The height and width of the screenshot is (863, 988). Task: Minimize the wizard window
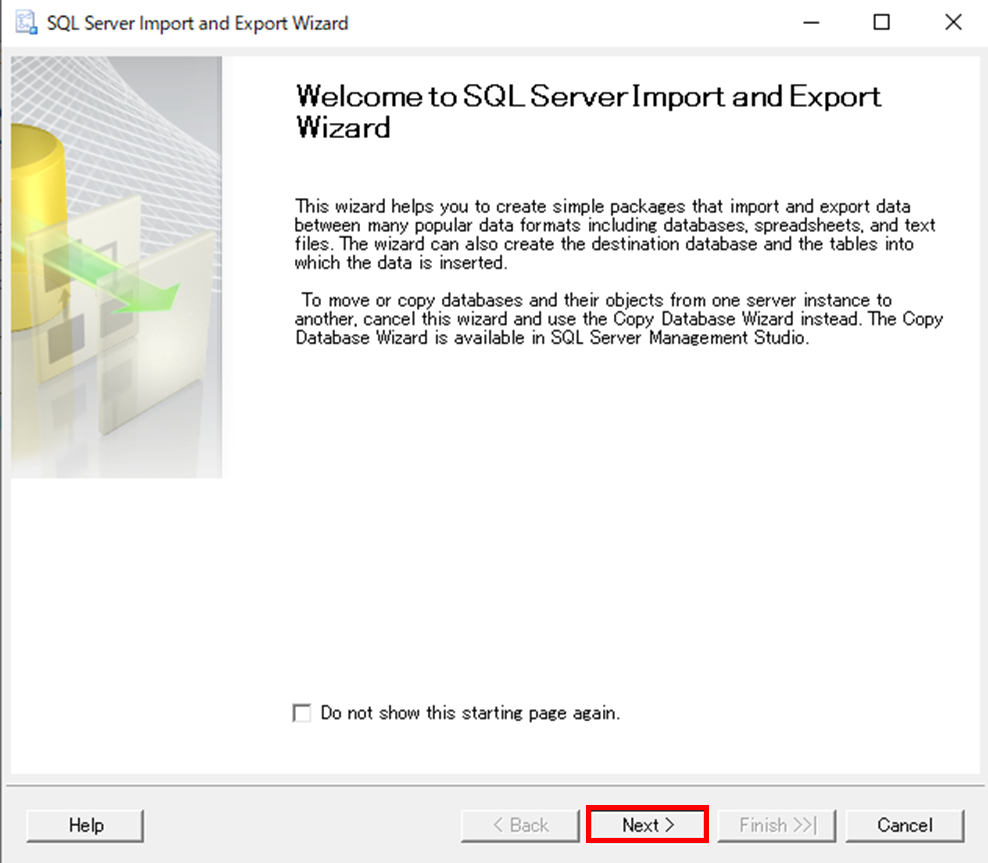tap(811, 23)
